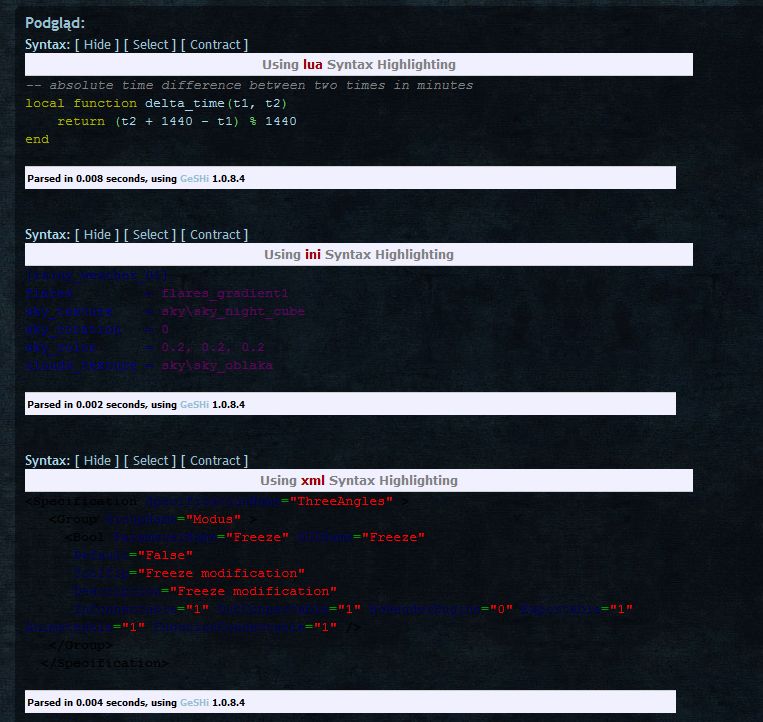Hide the lua code block
This screenshot has height=722, width=763.
click(97, 44)
